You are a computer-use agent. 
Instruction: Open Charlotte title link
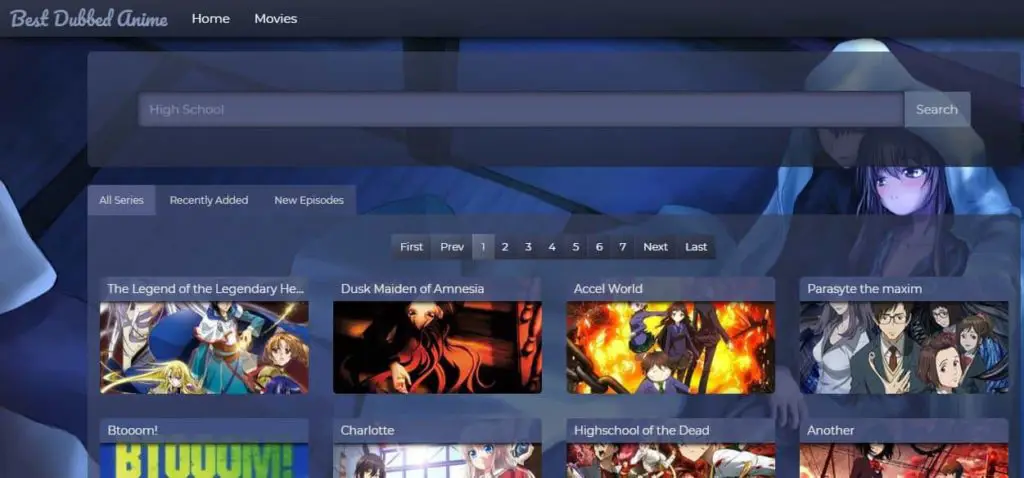(x=367, y=430)
